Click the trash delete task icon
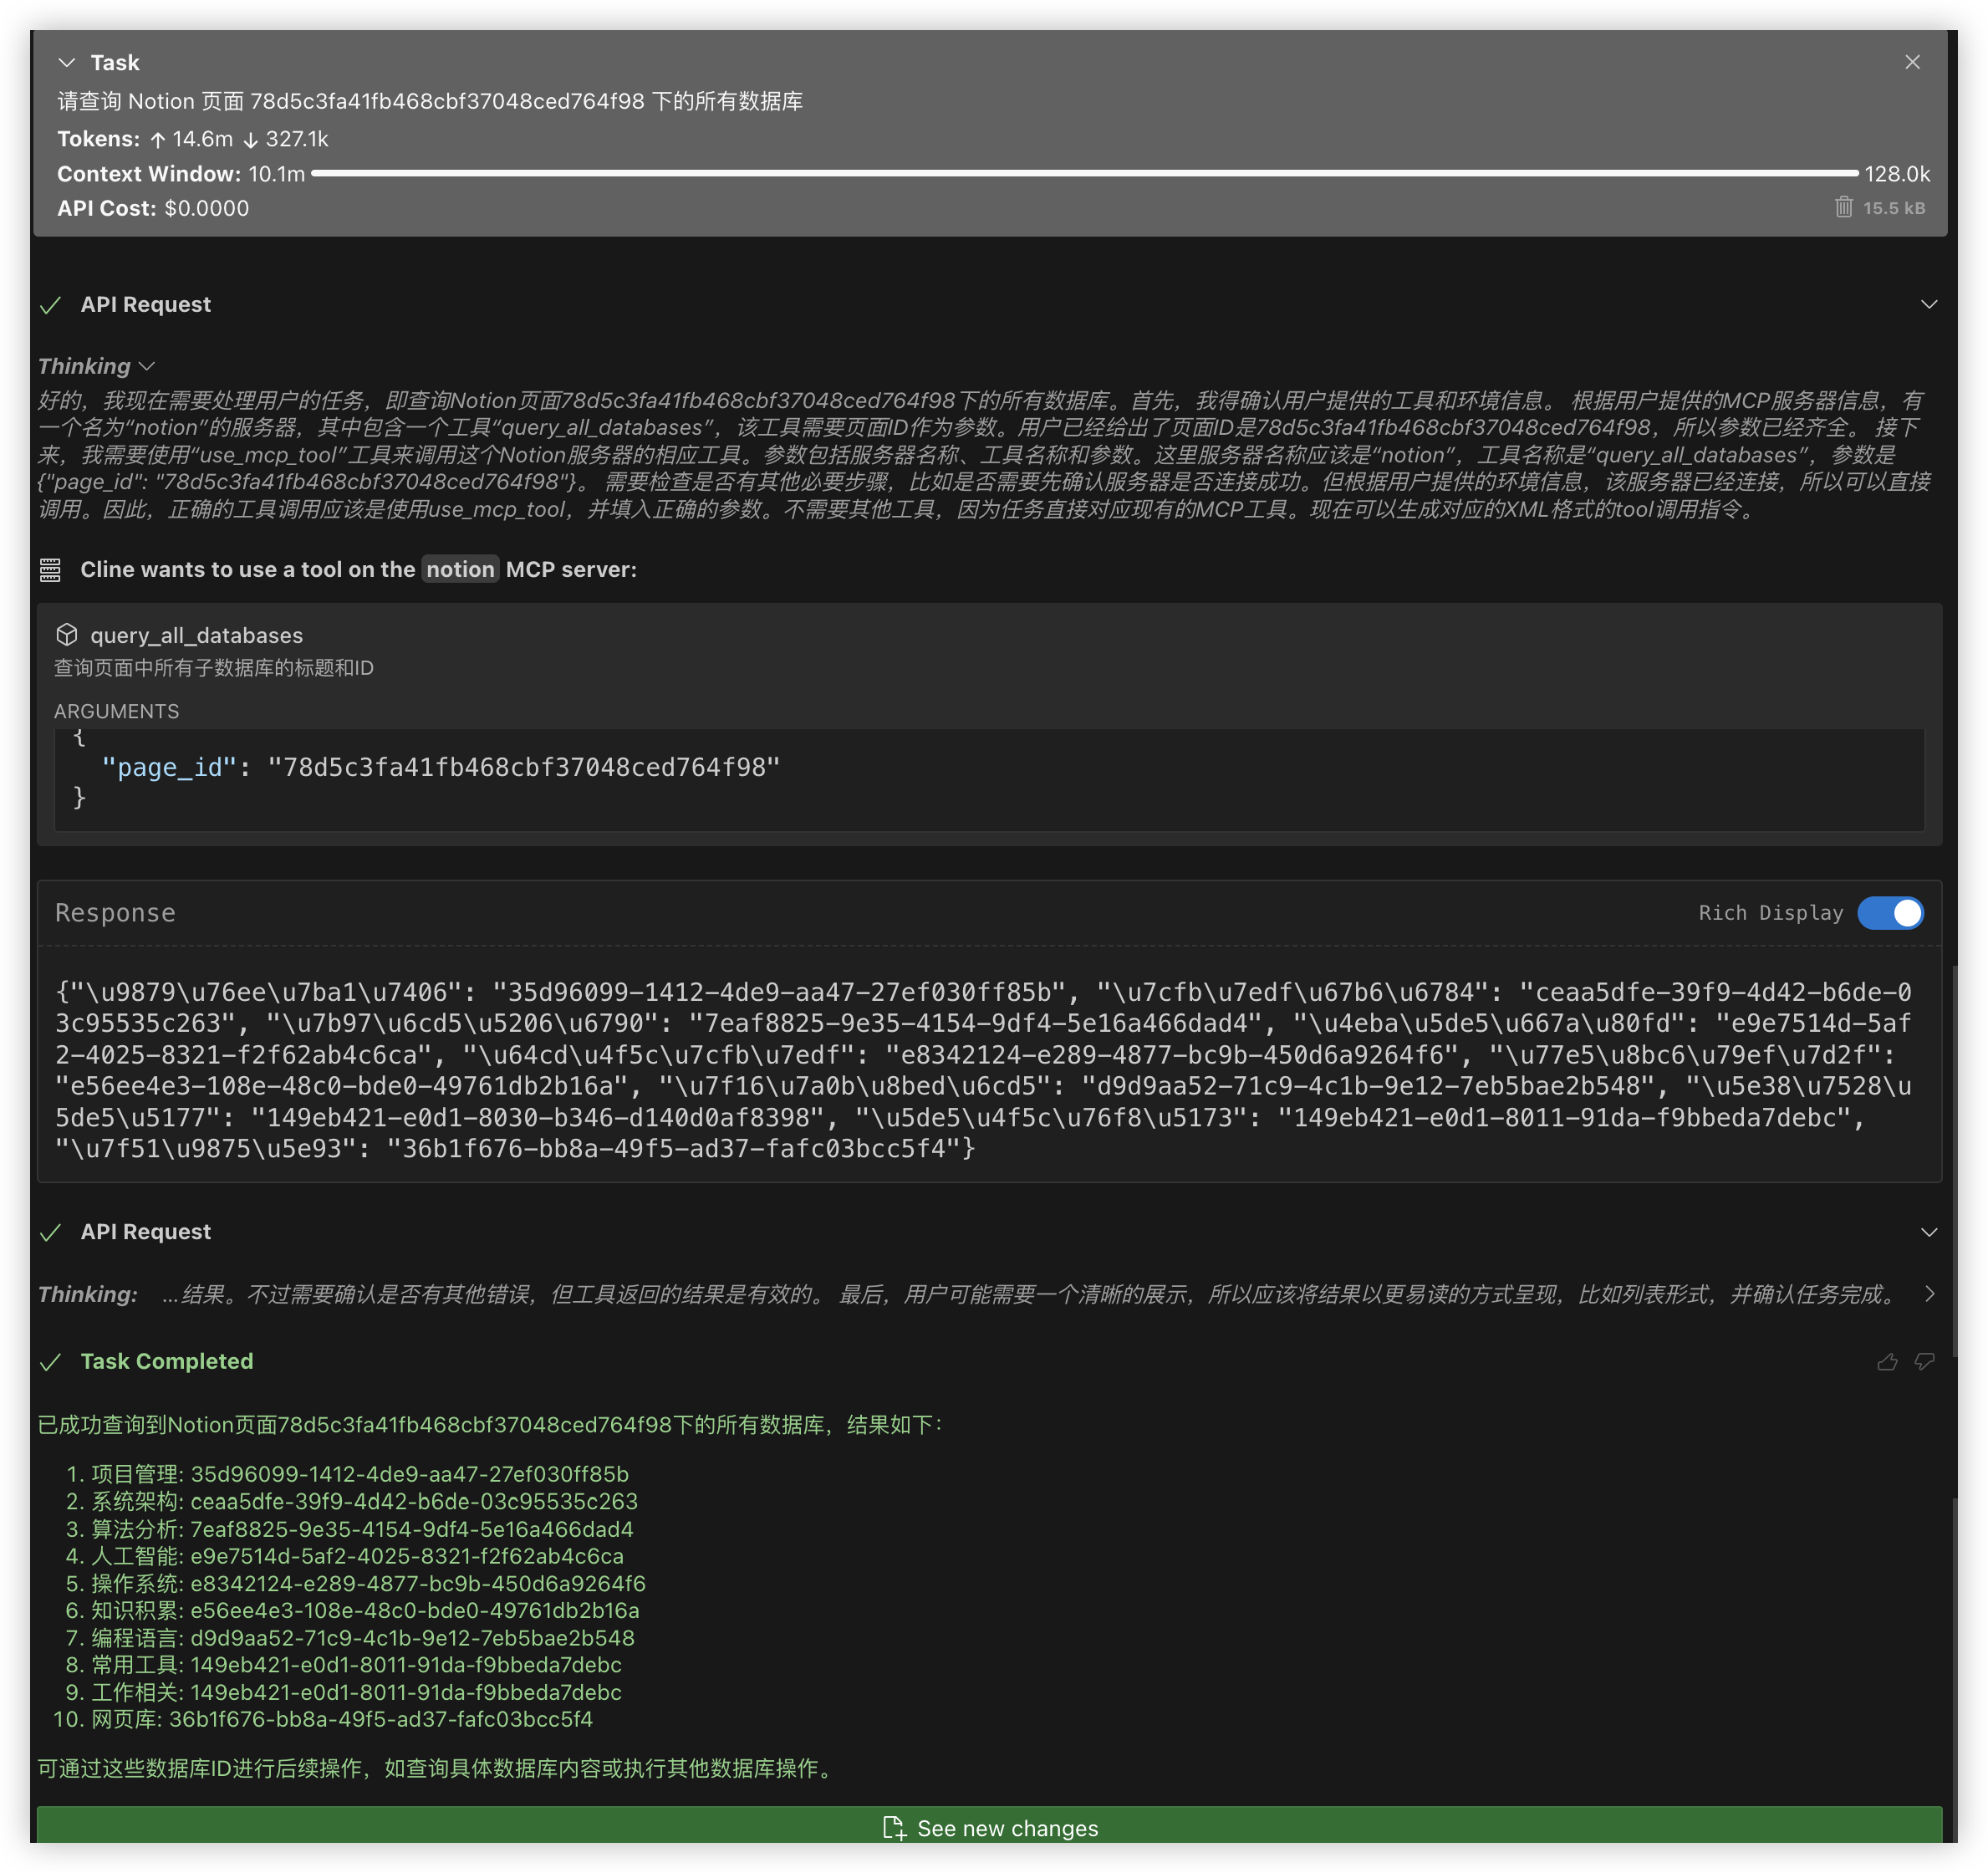 pos(1843,207)
